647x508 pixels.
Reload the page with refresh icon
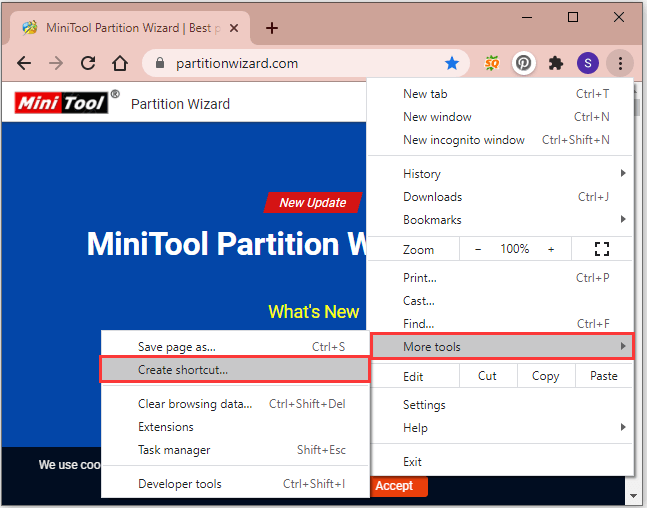tap(88, 63)
